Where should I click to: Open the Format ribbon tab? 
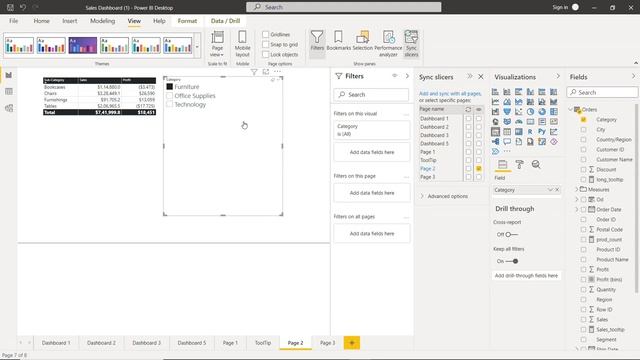point(187,21)
